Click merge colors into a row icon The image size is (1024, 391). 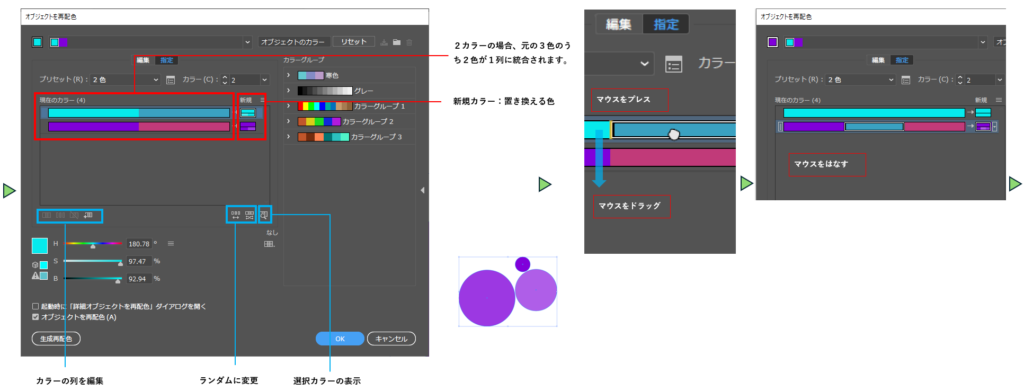tap(46, 215)
